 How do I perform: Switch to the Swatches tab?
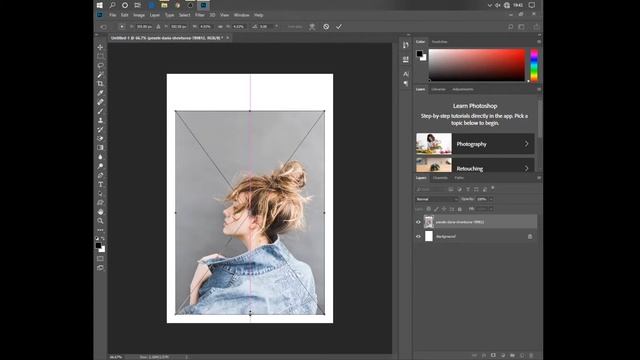coord(440,42)
